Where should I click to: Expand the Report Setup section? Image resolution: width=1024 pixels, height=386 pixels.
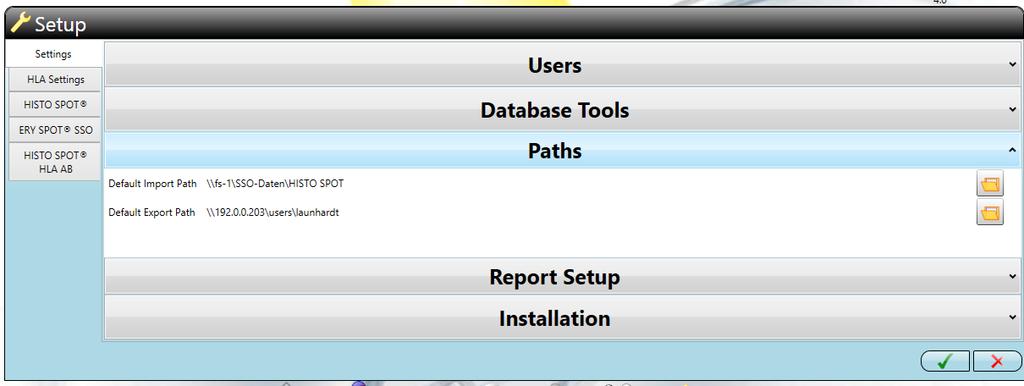click(x=562, y=276)
